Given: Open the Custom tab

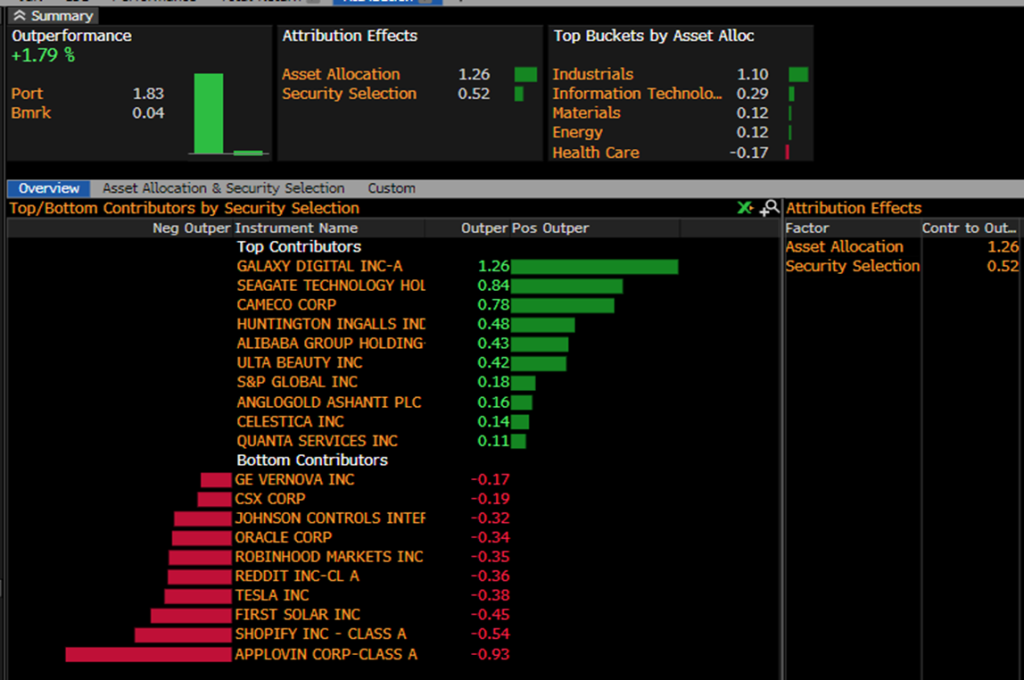Looking at the screenshot, I should (x=391, y=188).
